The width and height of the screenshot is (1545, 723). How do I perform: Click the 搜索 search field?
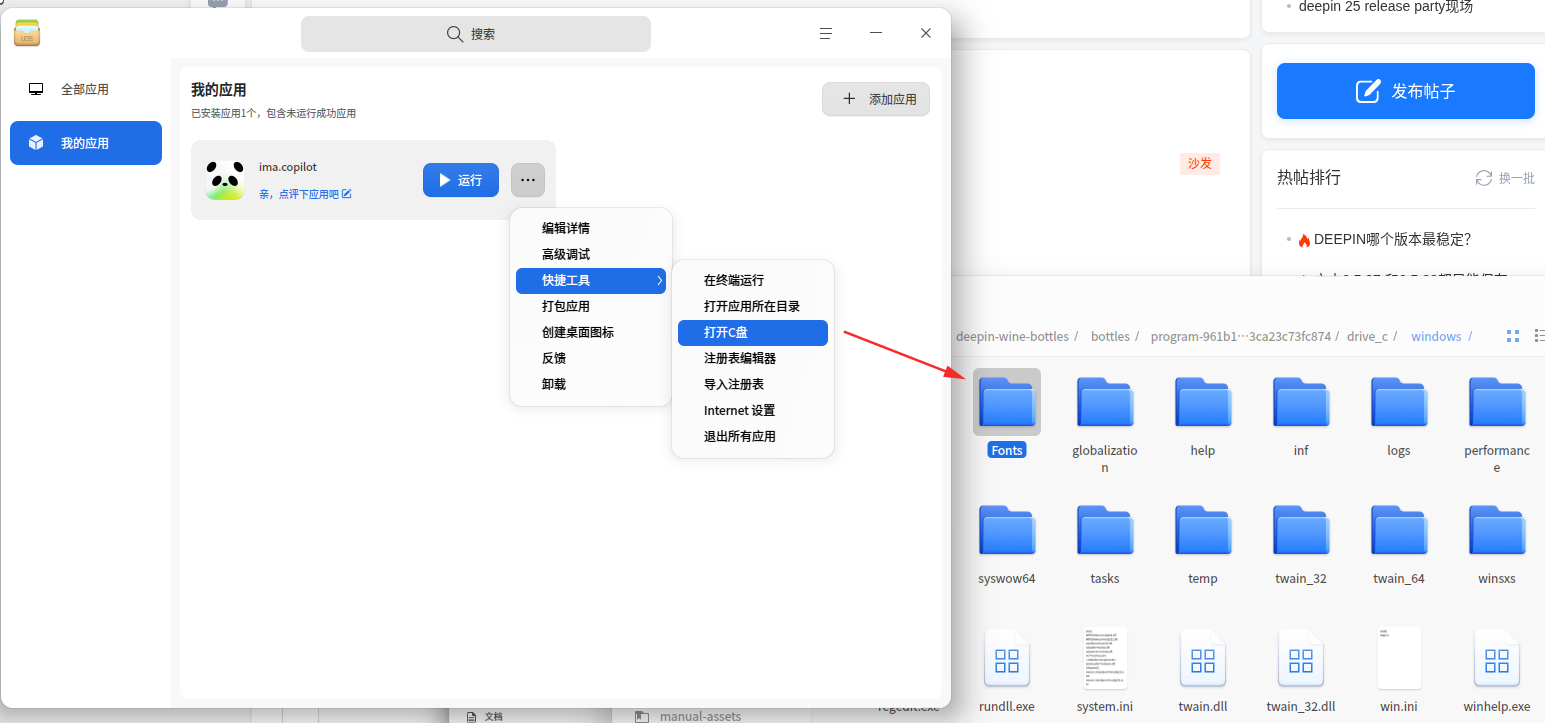tap(476, 34)
